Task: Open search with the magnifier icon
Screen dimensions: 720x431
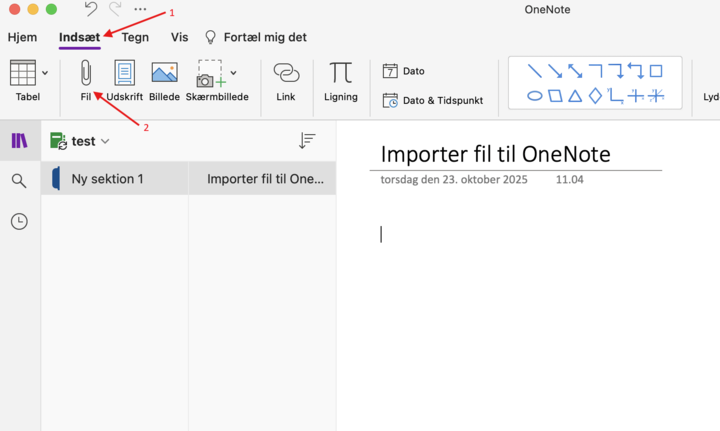Action: [19, 181]
